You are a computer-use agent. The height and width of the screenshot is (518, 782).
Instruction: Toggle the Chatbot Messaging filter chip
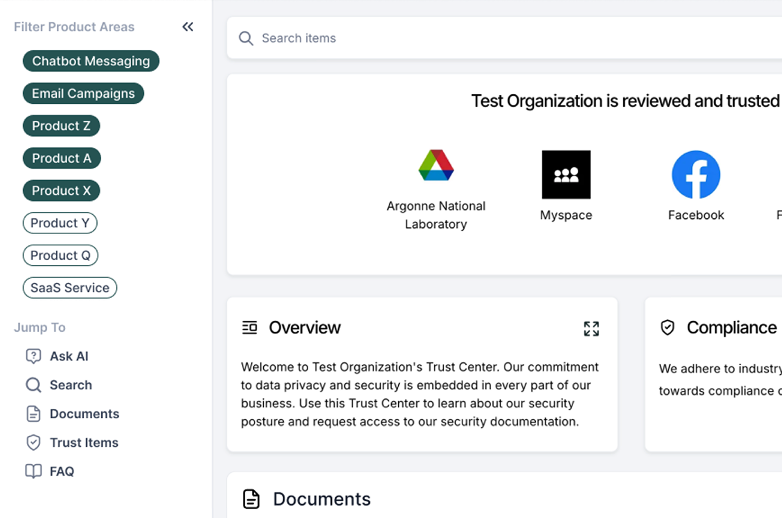(x=91, y=61)
